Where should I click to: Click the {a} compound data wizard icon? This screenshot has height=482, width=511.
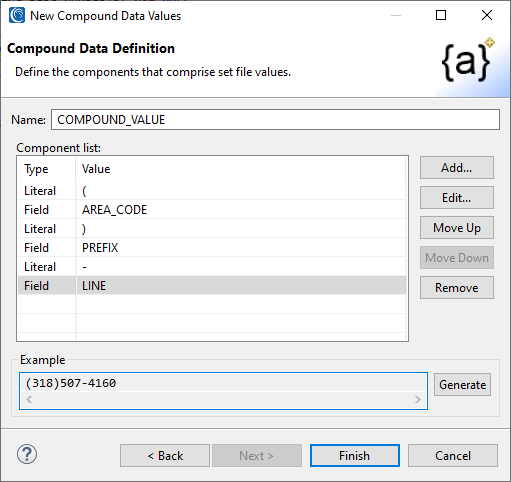(x=468, y=61)
